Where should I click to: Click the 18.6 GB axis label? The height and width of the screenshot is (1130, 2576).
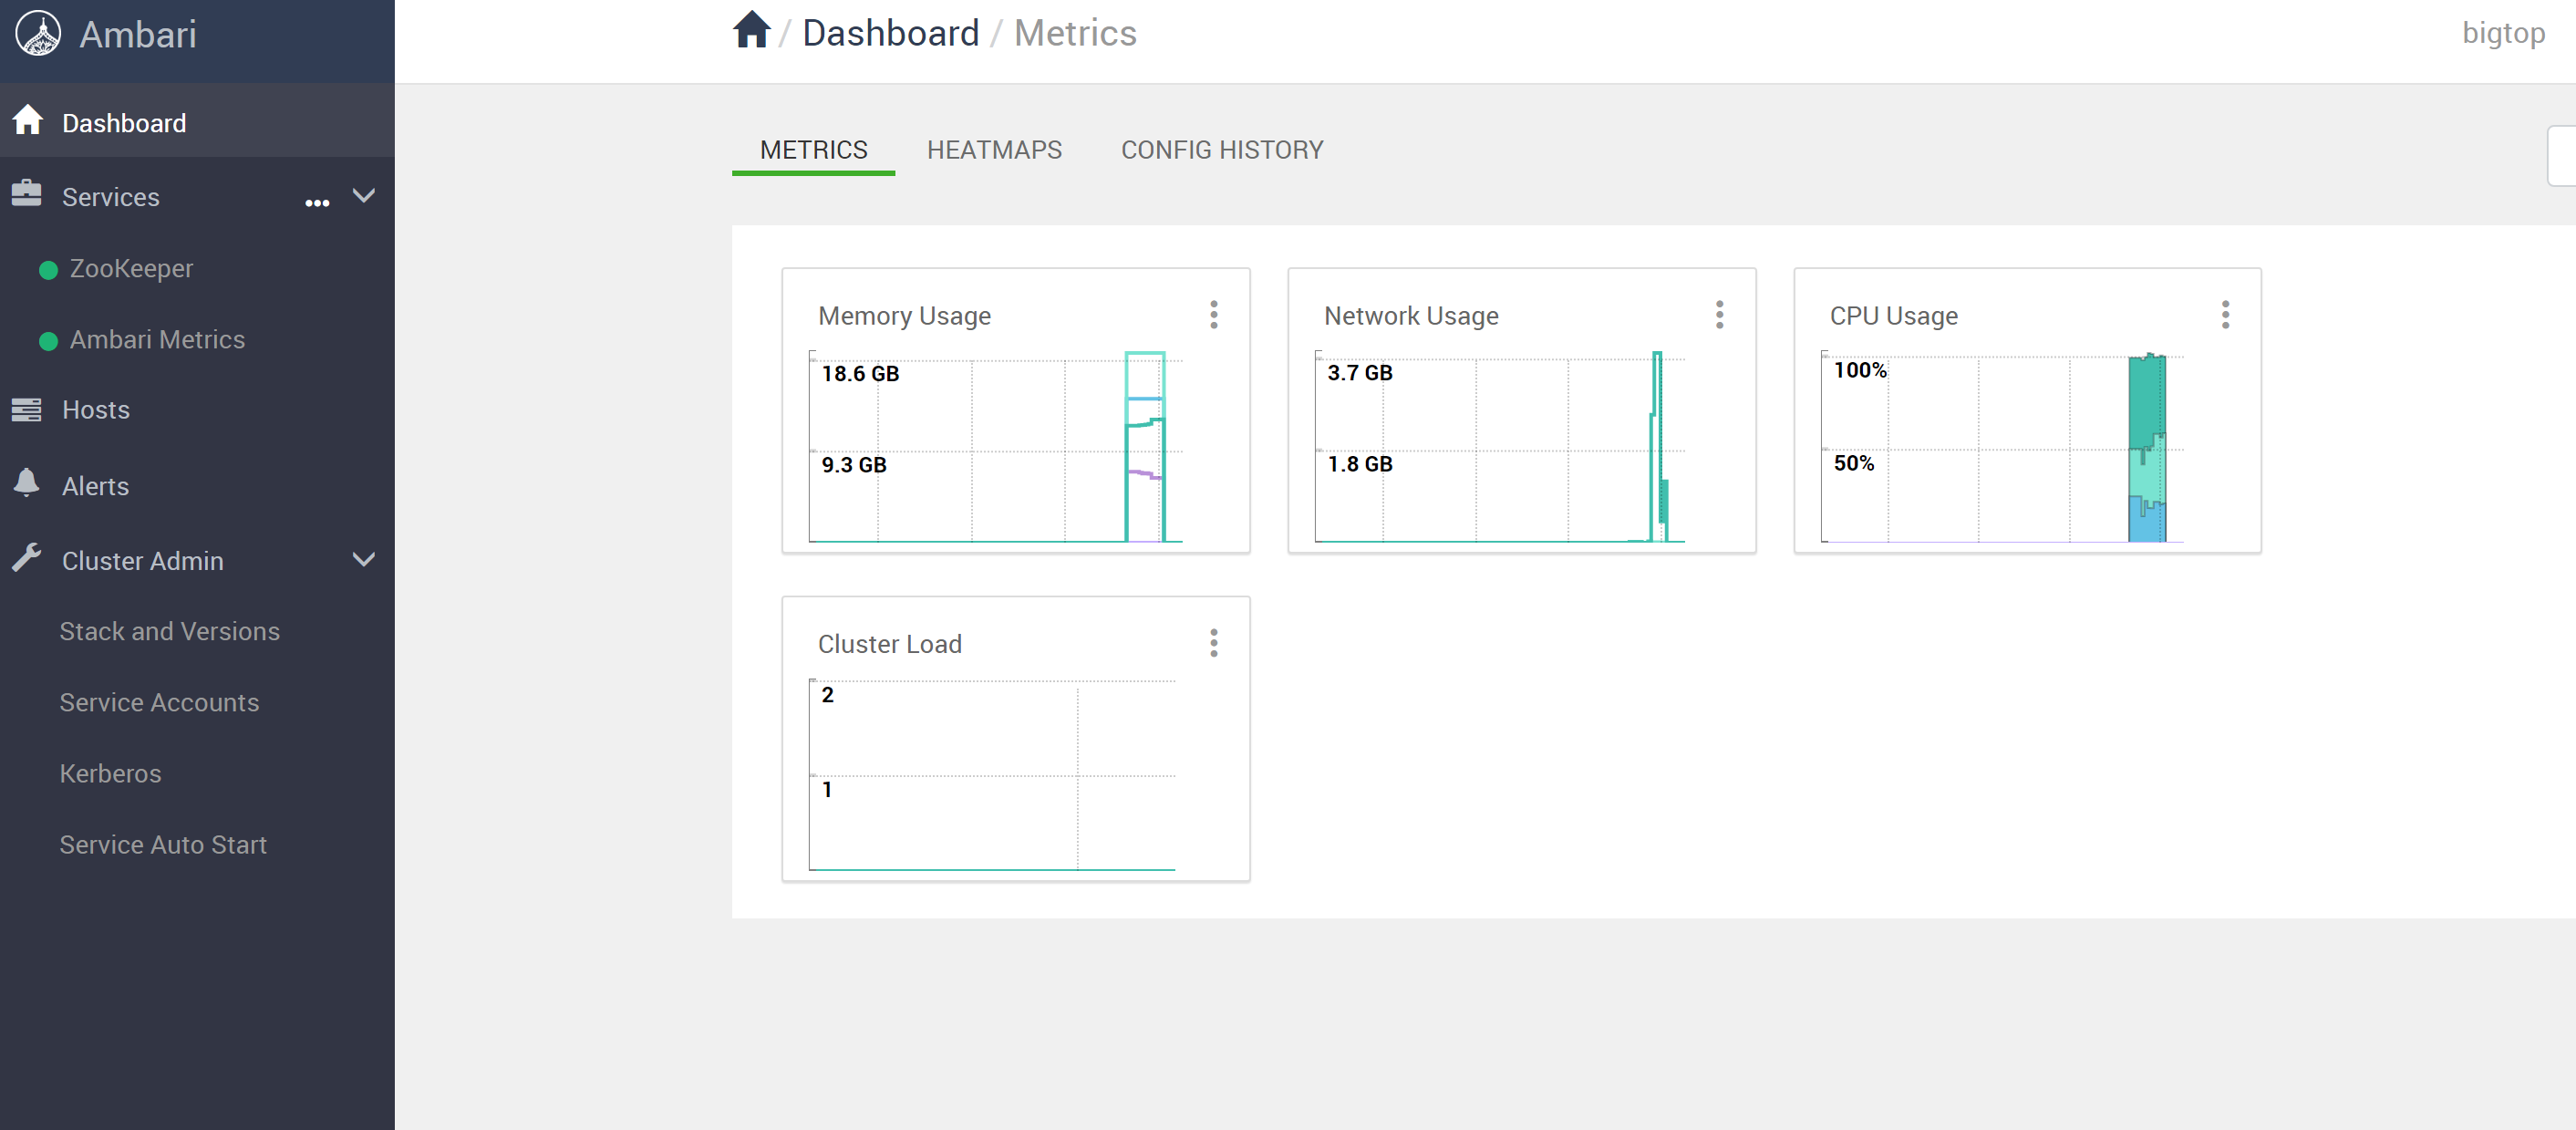click(860, 374)
